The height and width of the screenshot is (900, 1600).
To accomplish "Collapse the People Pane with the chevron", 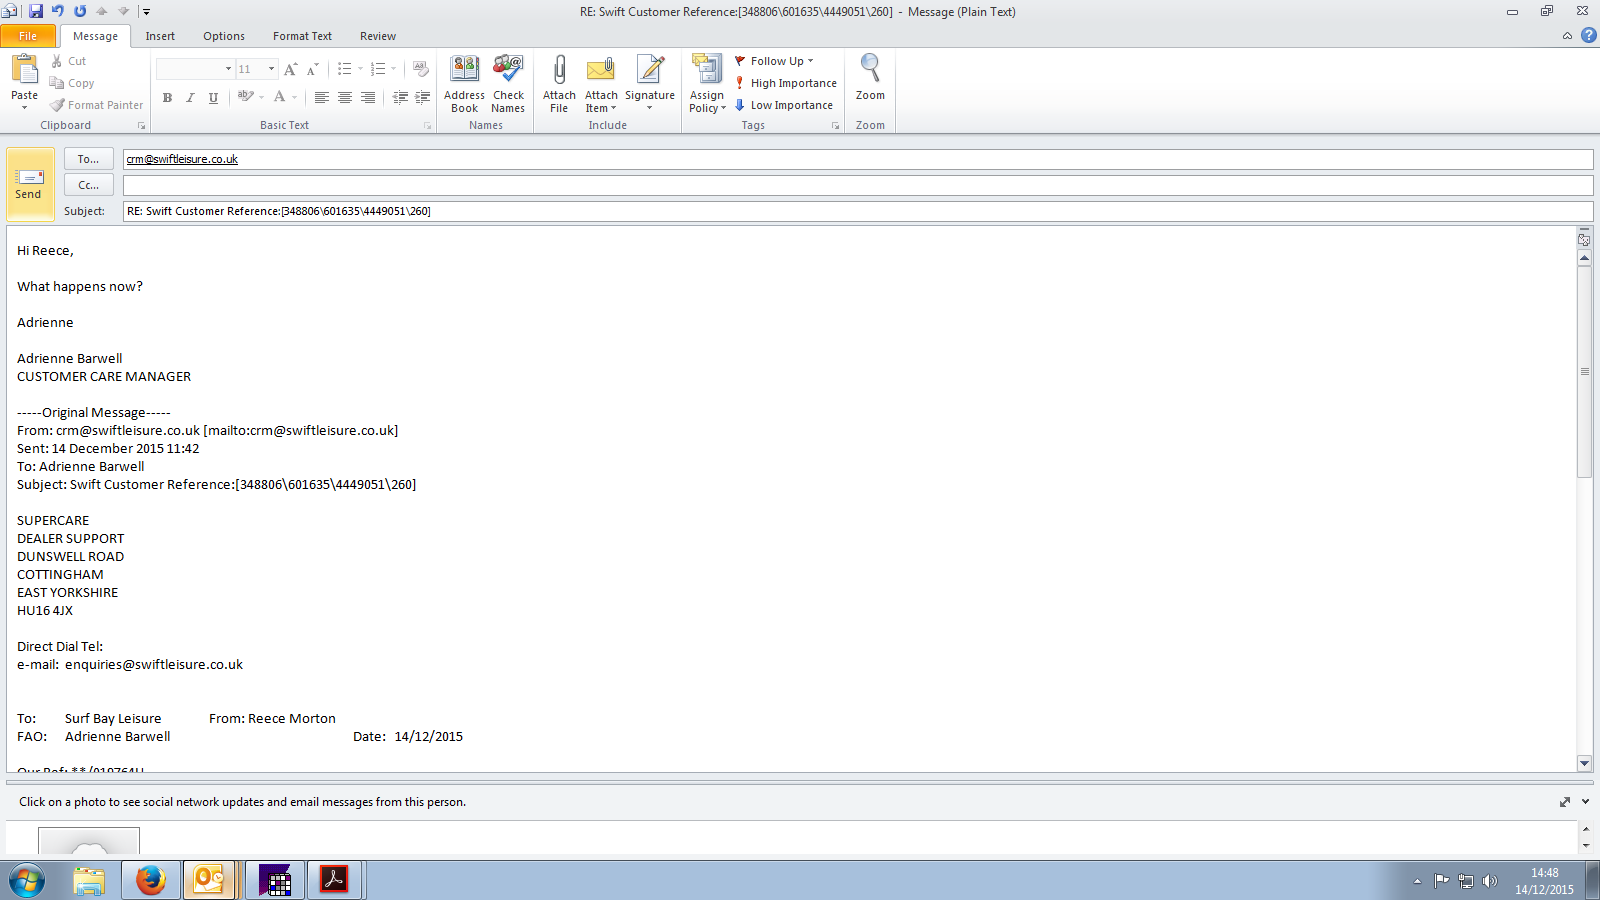I will [1586, 802].
